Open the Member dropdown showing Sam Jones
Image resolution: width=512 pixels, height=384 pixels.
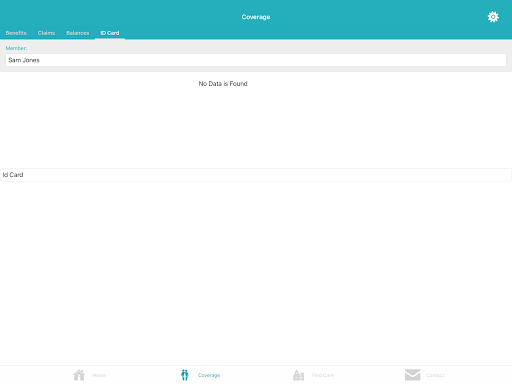pos(256,60)
